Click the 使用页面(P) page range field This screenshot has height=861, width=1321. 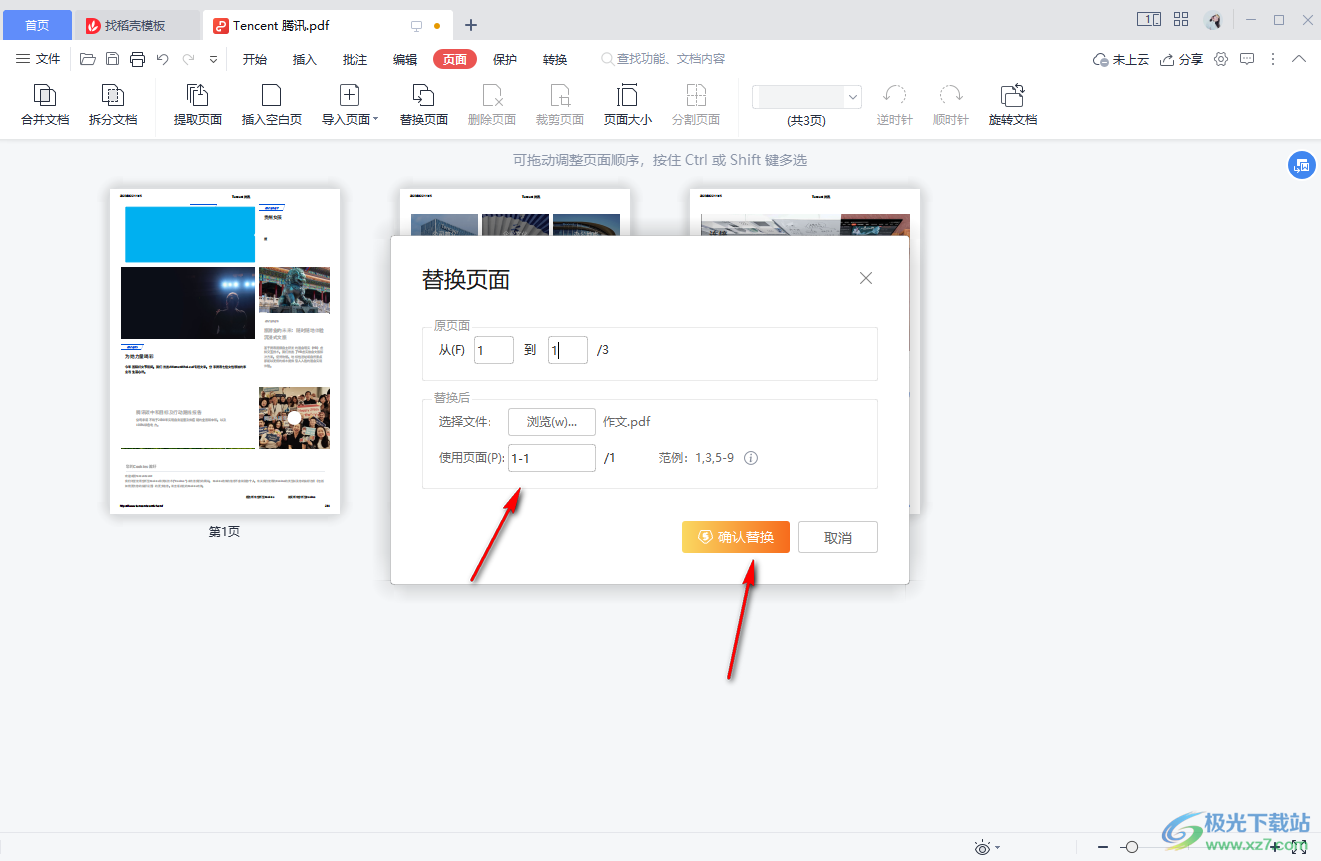click(552, 458)
